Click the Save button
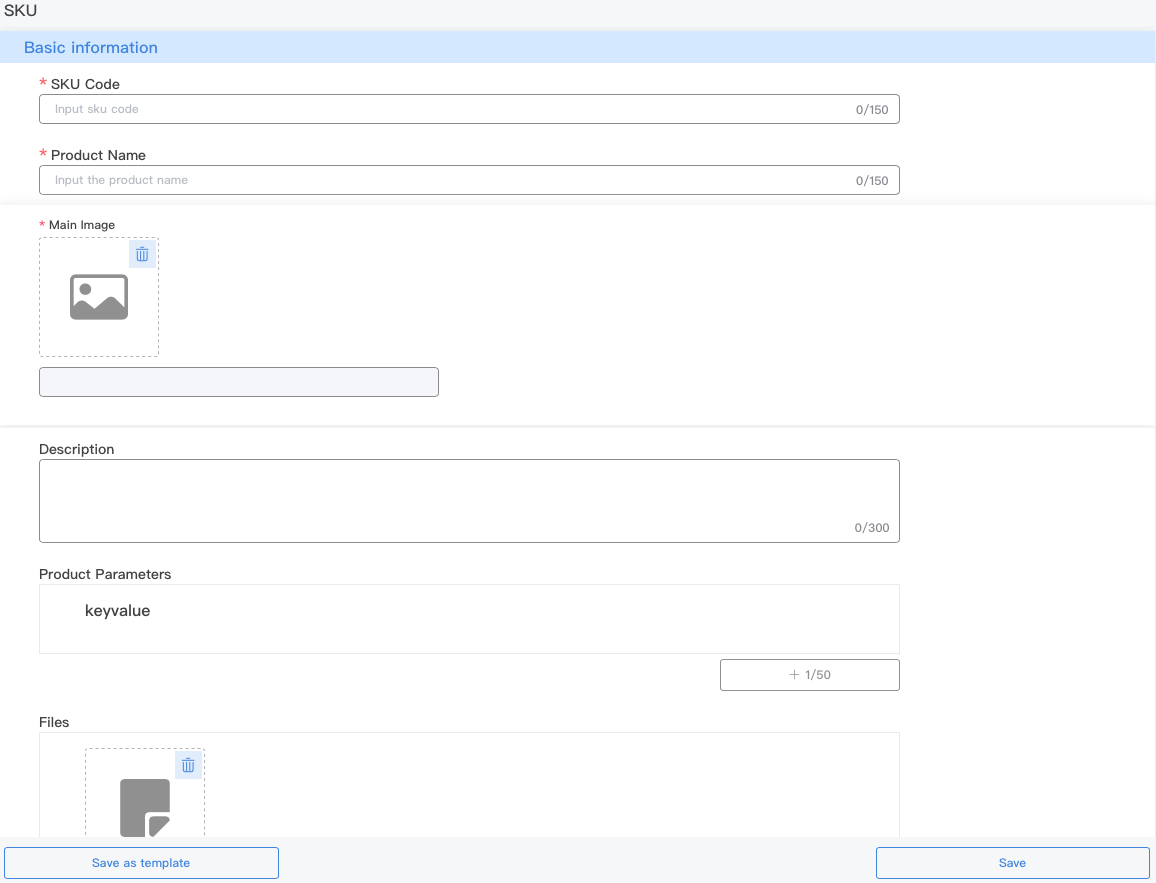1156x883 pixels. [1012, 863]
